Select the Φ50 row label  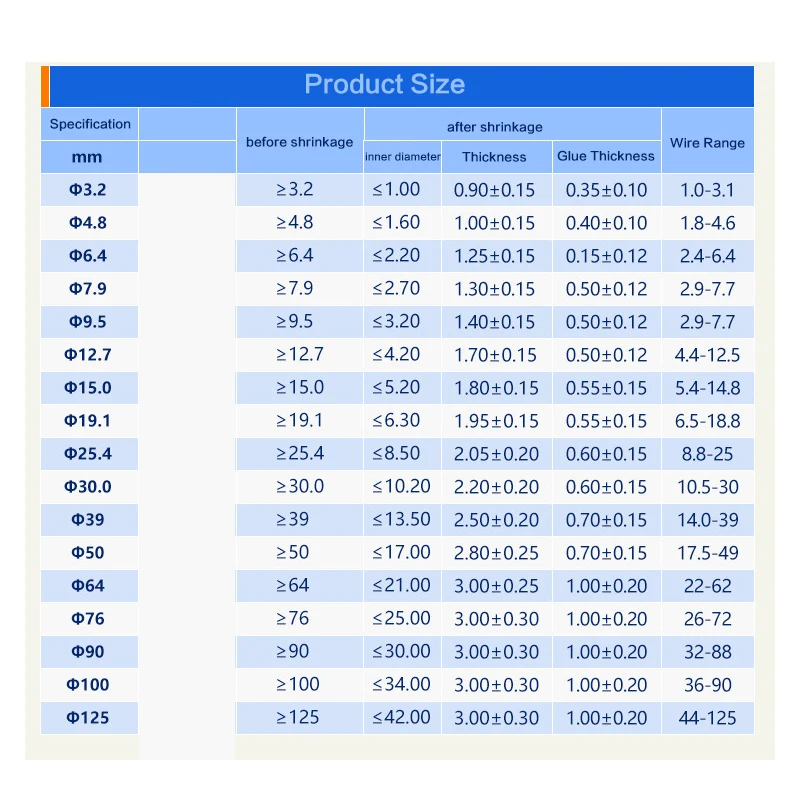click(90, 553)
